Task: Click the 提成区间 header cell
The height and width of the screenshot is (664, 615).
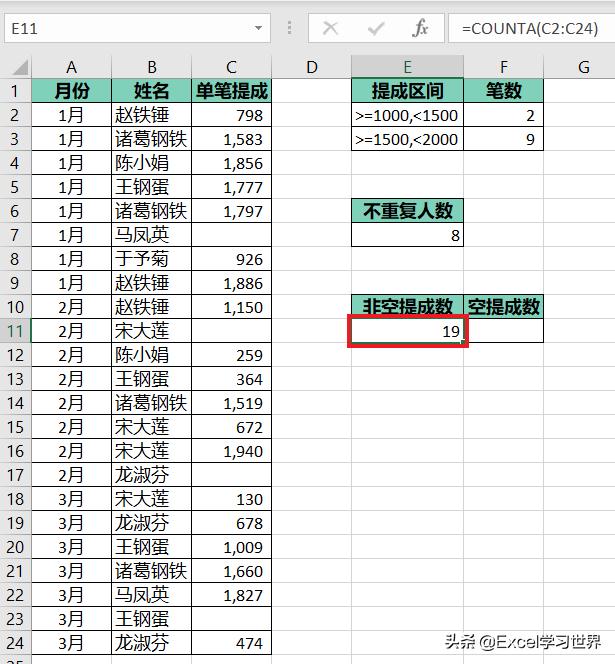Action: (407, 91)
